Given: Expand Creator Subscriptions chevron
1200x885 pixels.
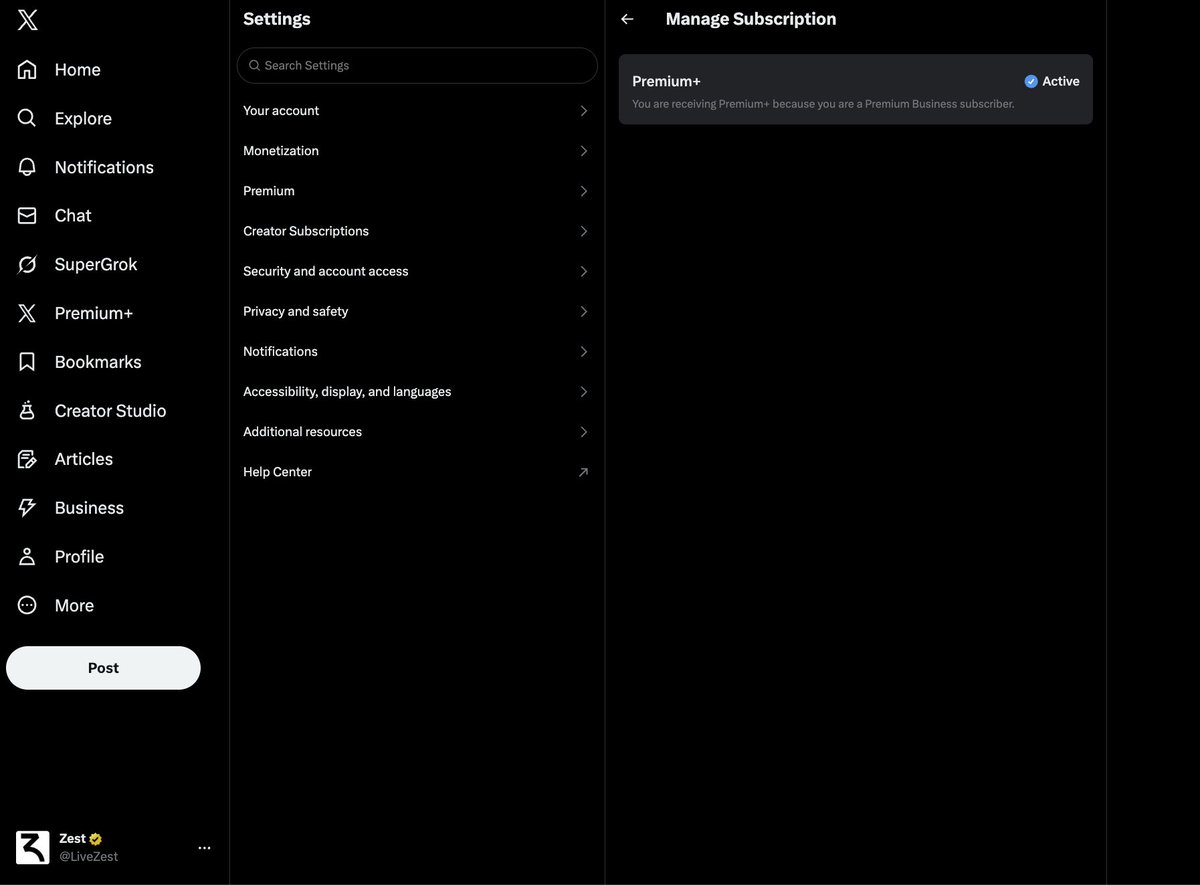Looking at the screenshot, I should (x=584, y=231).
